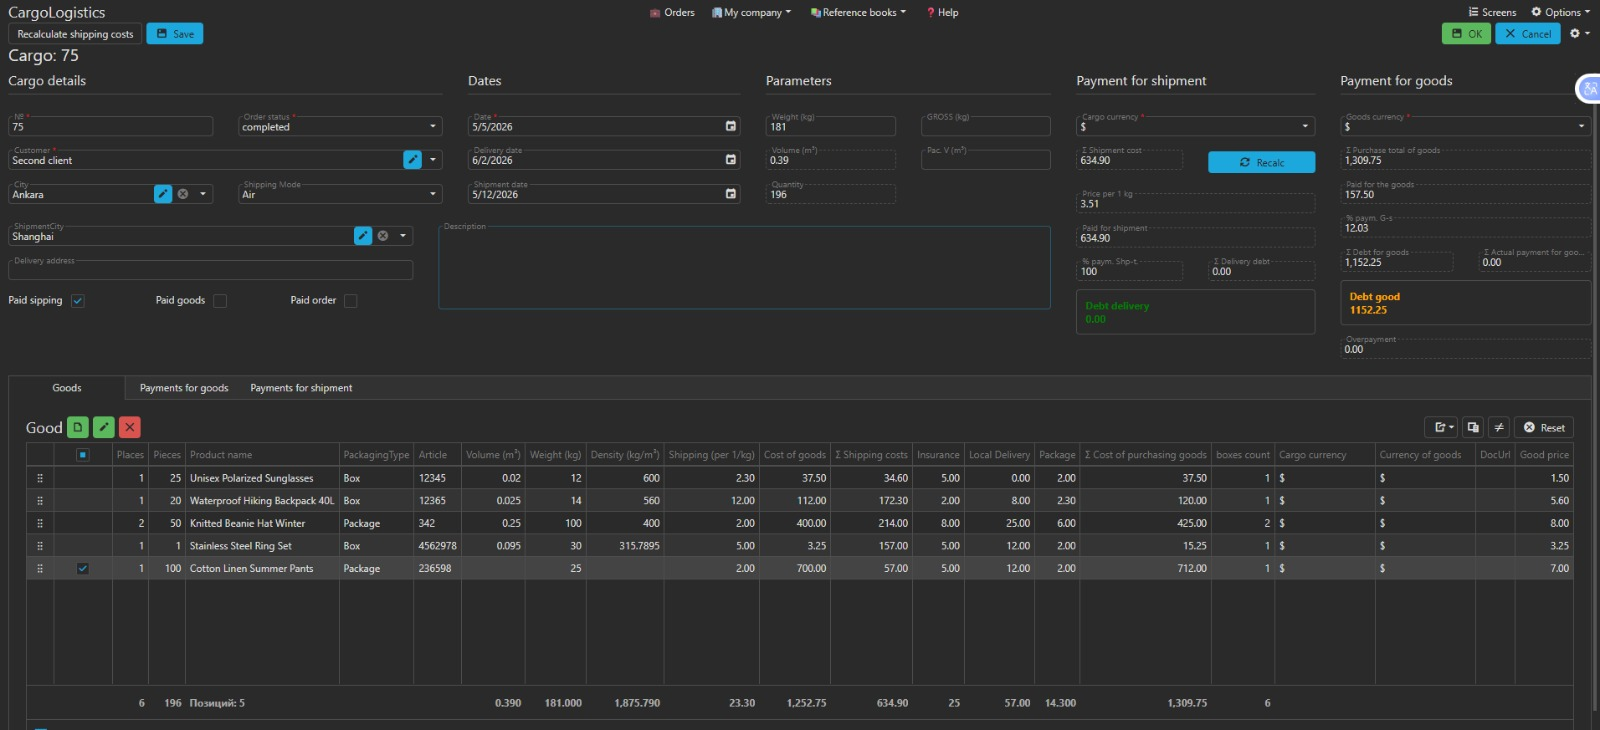Viewport: 1600px width, 730px height.
Task: Click the Weight (kg) field showing 181
Action: (830, 126)
